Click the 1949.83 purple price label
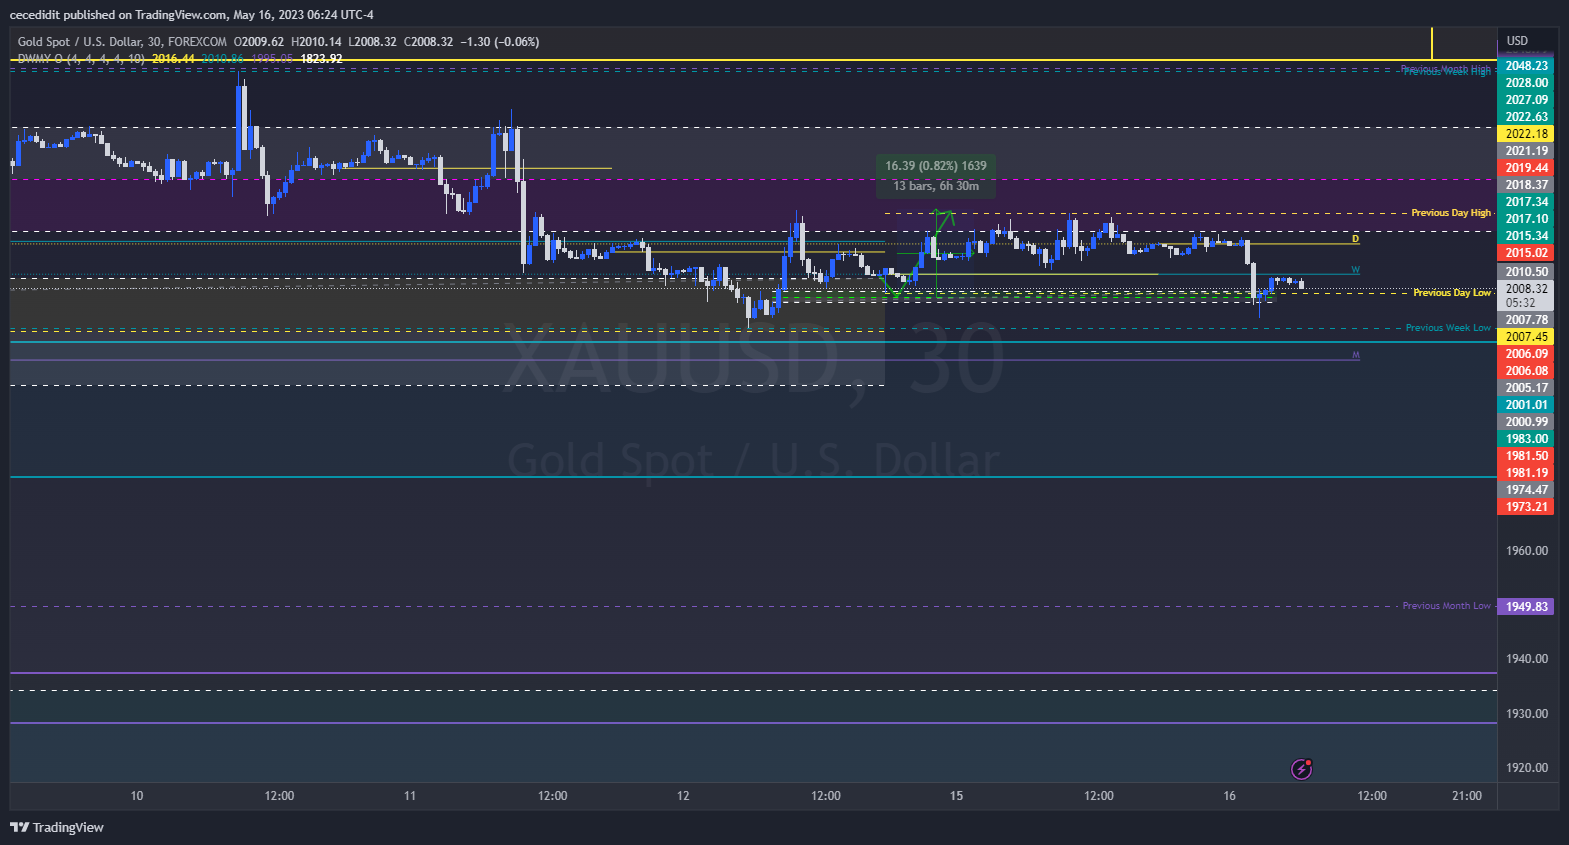The image size is (1569, 845). (1526, 607)
